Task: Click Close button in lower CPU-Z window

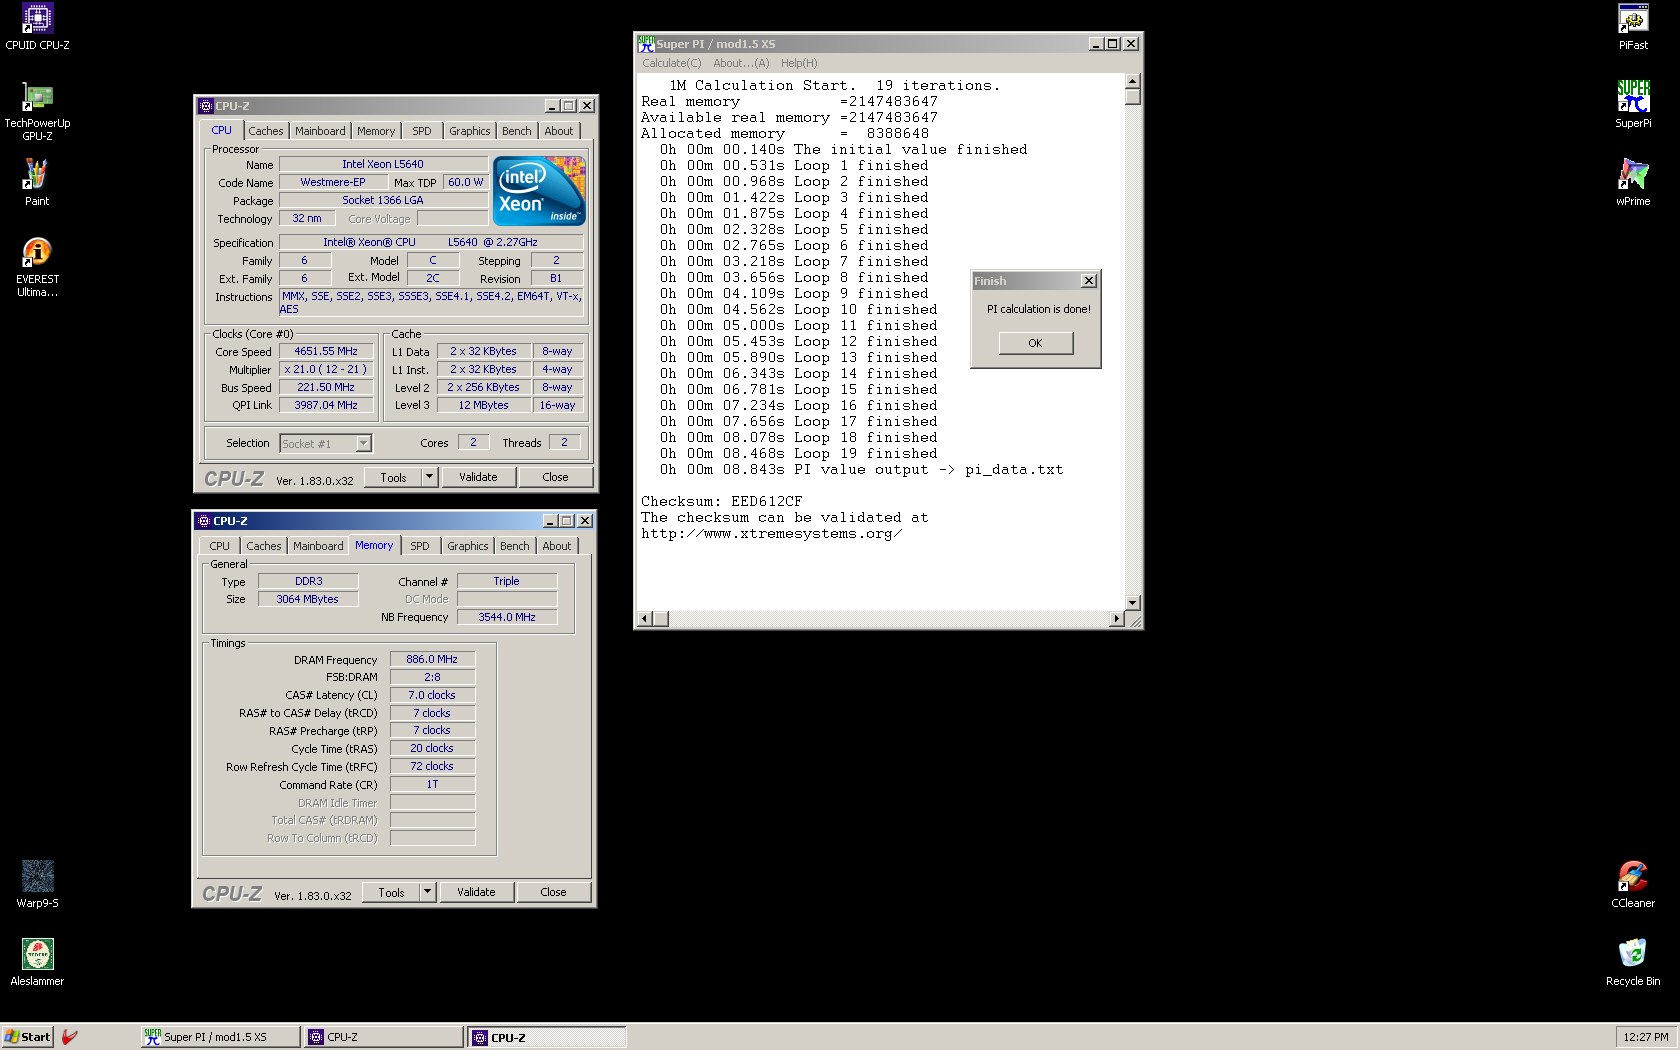Action: click(x=554, y=892)
